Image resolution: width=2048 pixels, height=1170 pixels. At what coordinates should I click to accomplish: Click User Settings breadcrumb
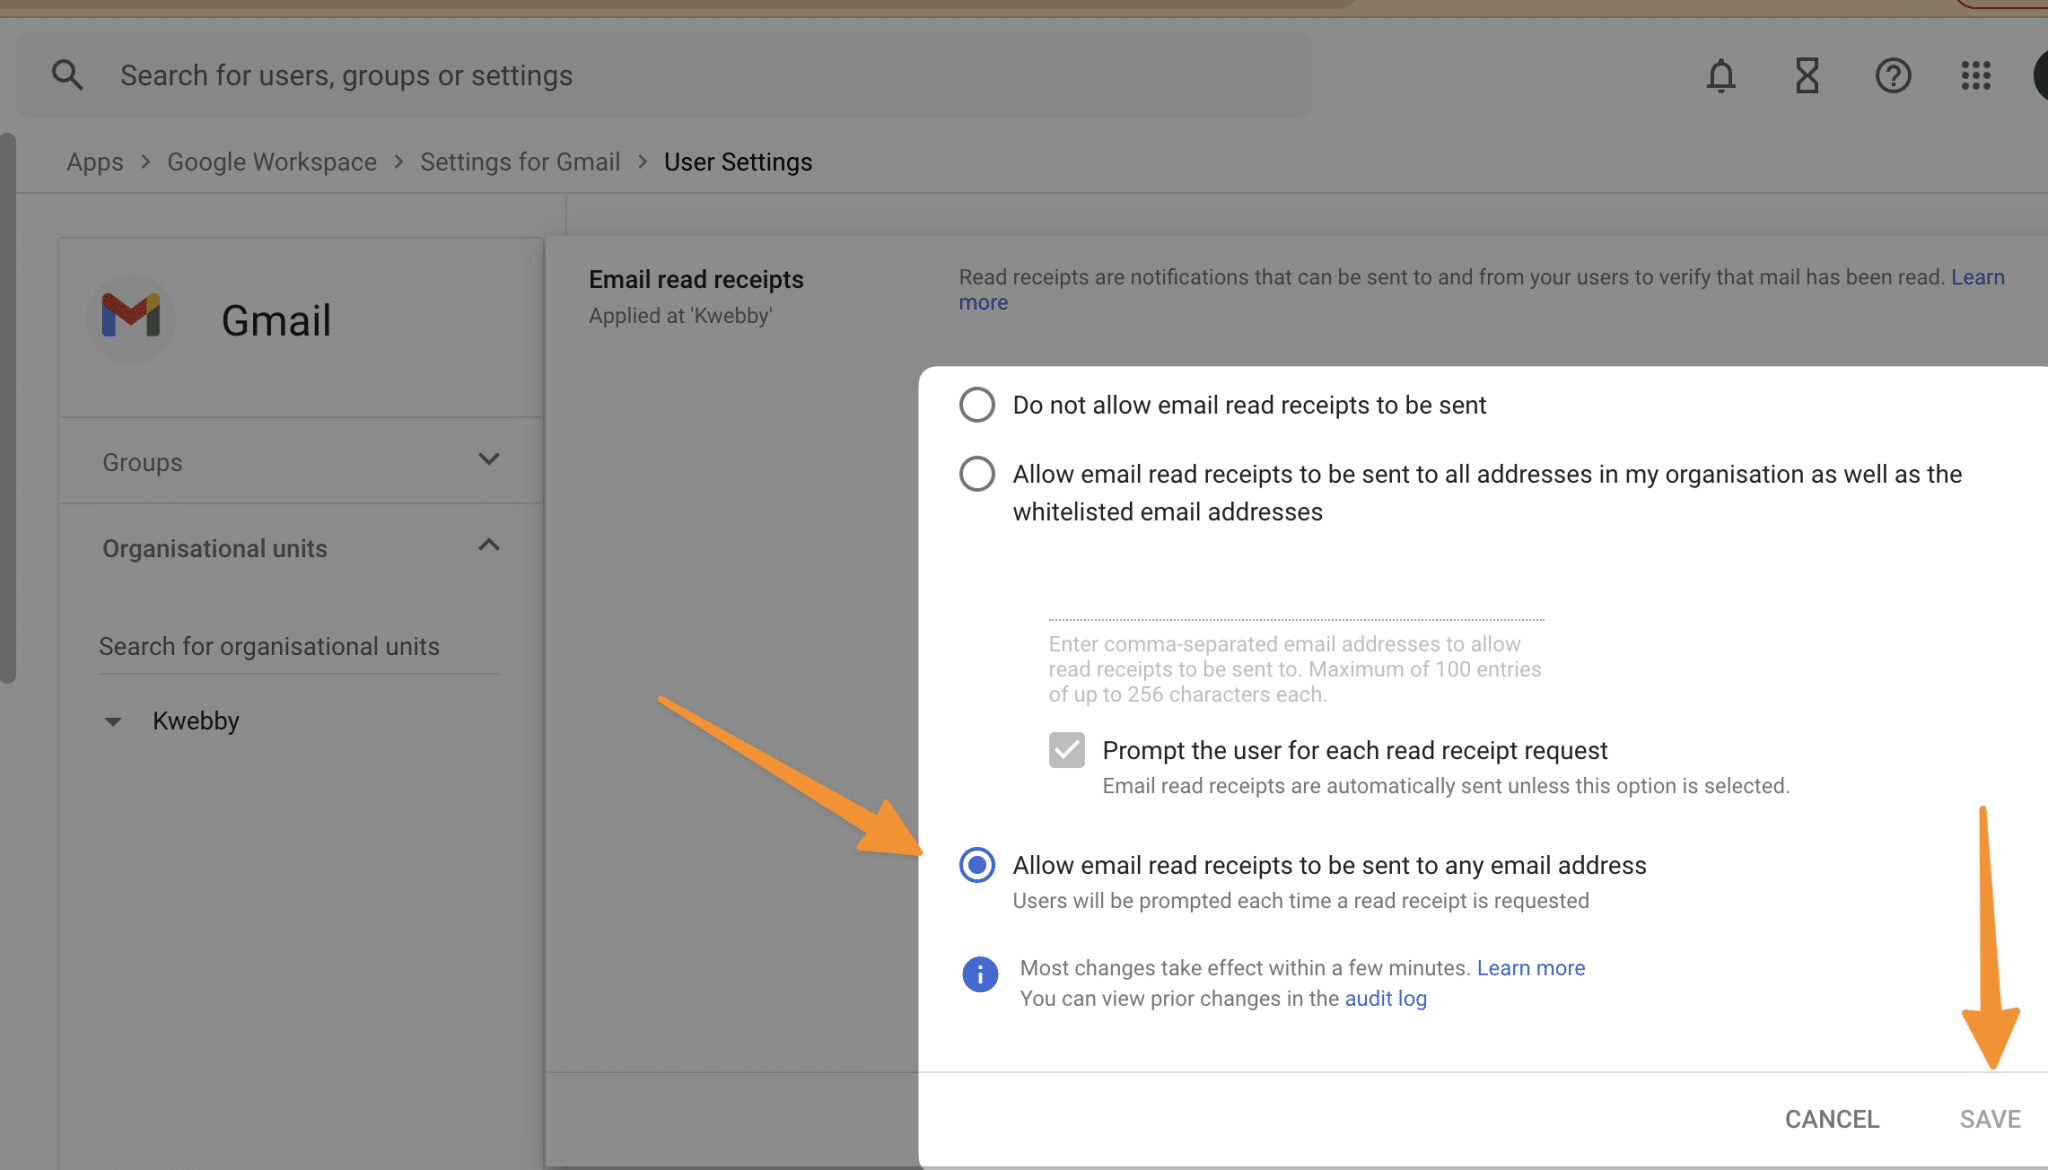pos(738,162)
